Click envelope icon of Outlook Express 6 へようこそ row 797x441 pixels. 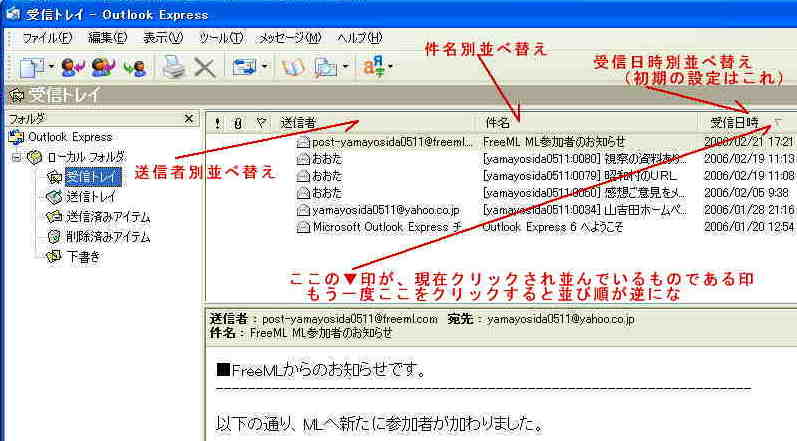click(303, 227)
